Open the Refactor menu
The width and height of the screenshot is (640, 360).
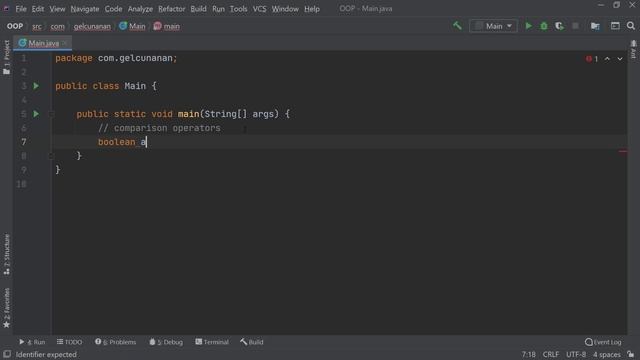pyautogui.click(x=171, y=9)
